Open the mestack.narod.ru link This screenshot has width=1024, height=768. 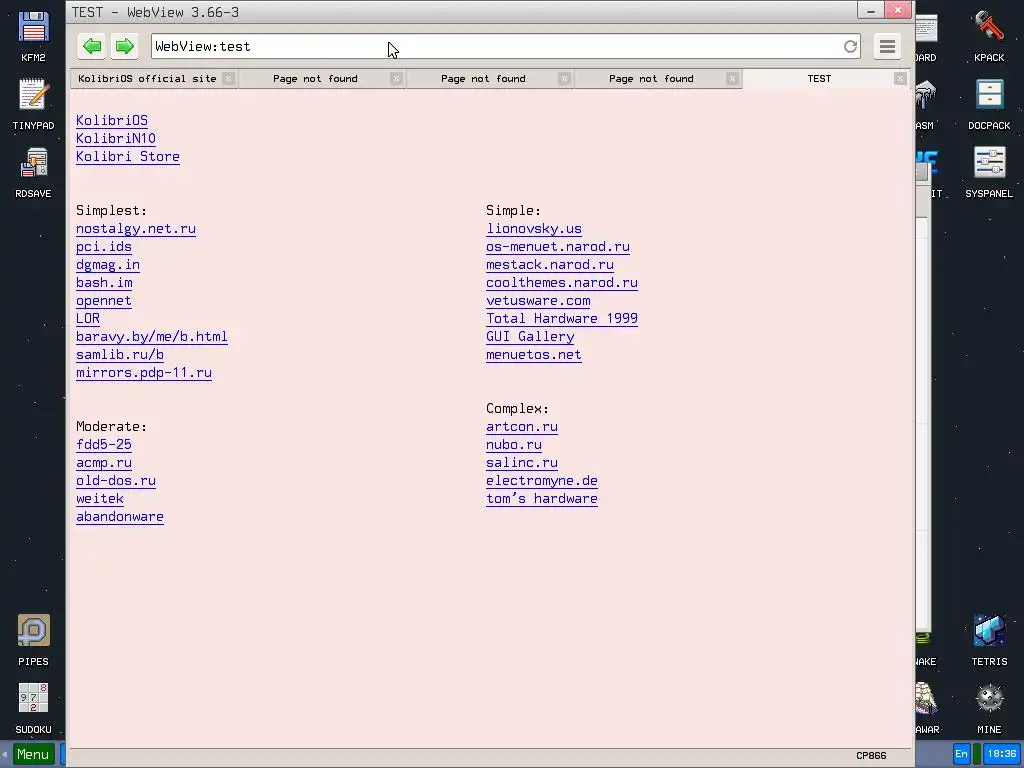pyautogui.click(x=550, y=264)
